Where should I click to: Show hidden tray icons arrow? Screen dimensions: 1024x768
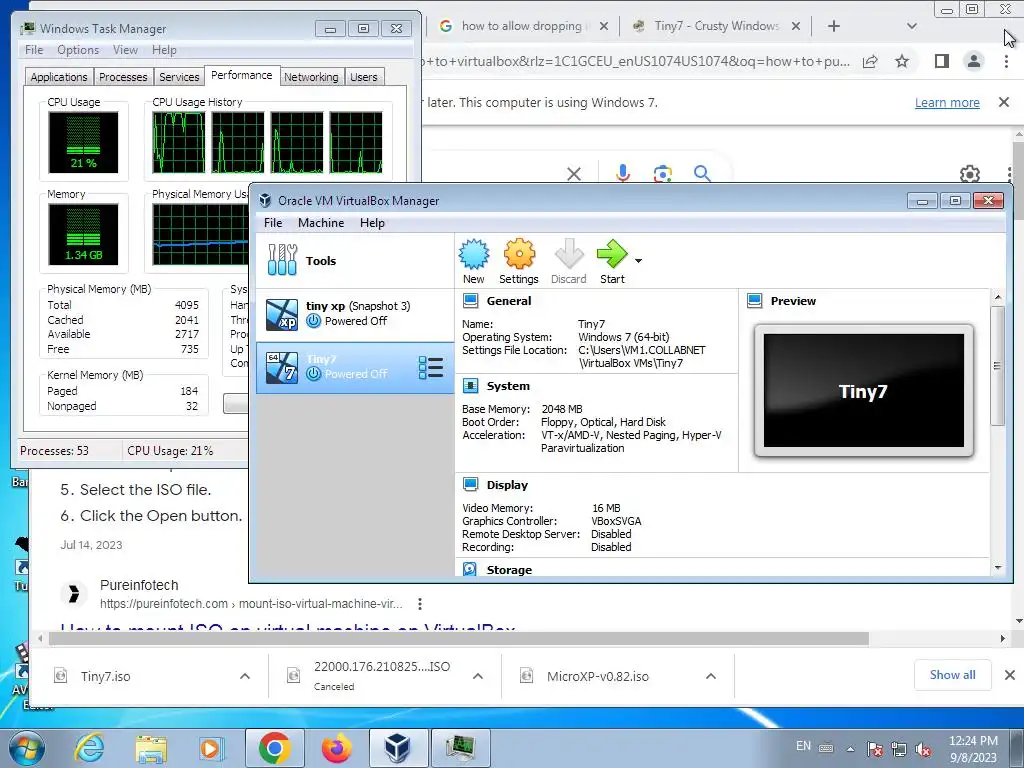pos(850,749)
